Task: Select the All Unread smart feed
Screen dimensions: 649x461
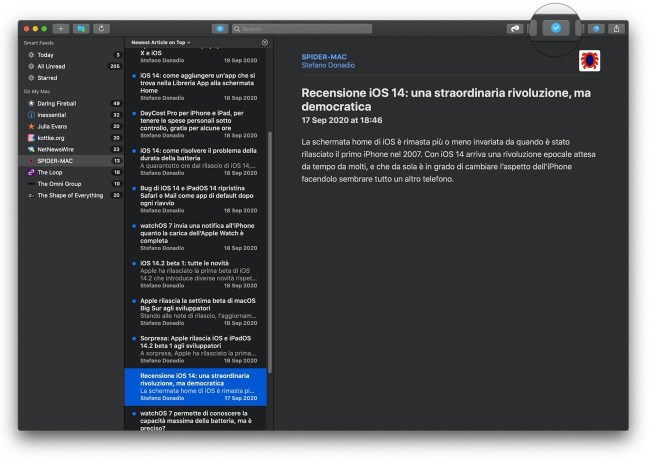Action: pos(72,66)
